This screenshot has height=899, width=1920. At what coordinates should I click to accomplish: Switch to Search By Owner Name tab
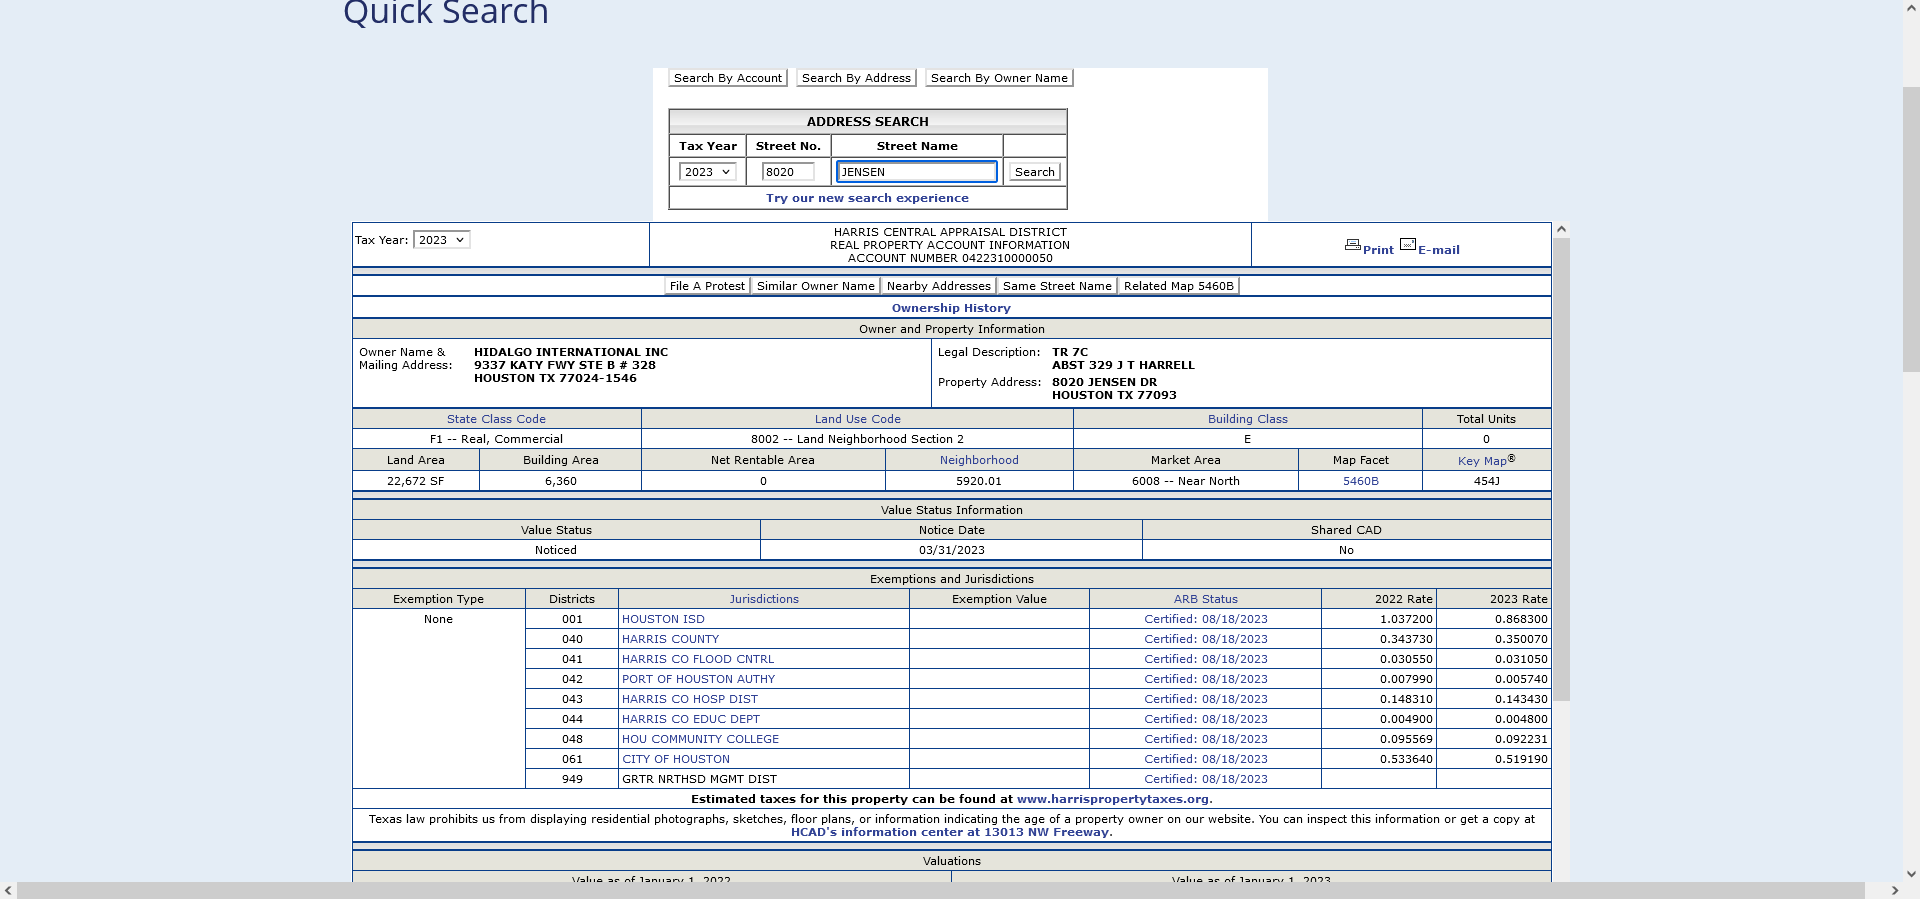tap(999, 78)
